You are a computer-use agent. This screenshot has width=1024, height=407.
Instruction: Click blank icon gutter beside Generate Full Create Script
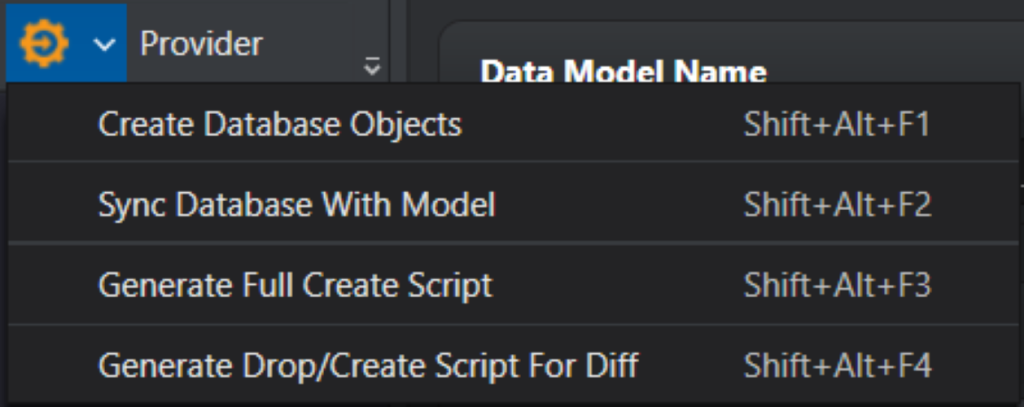[x=50, y=286]
